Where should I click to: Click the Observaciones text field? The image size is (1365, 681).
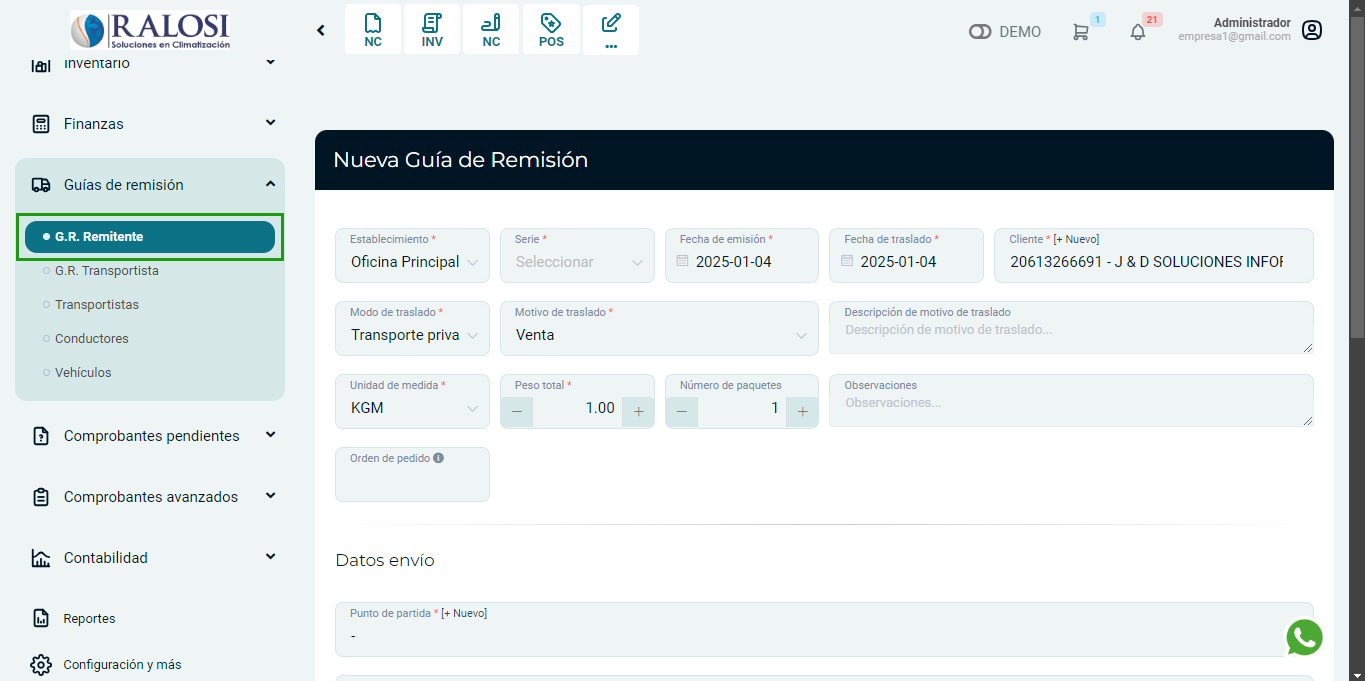pyautogui.click(x=1070, y=404)
